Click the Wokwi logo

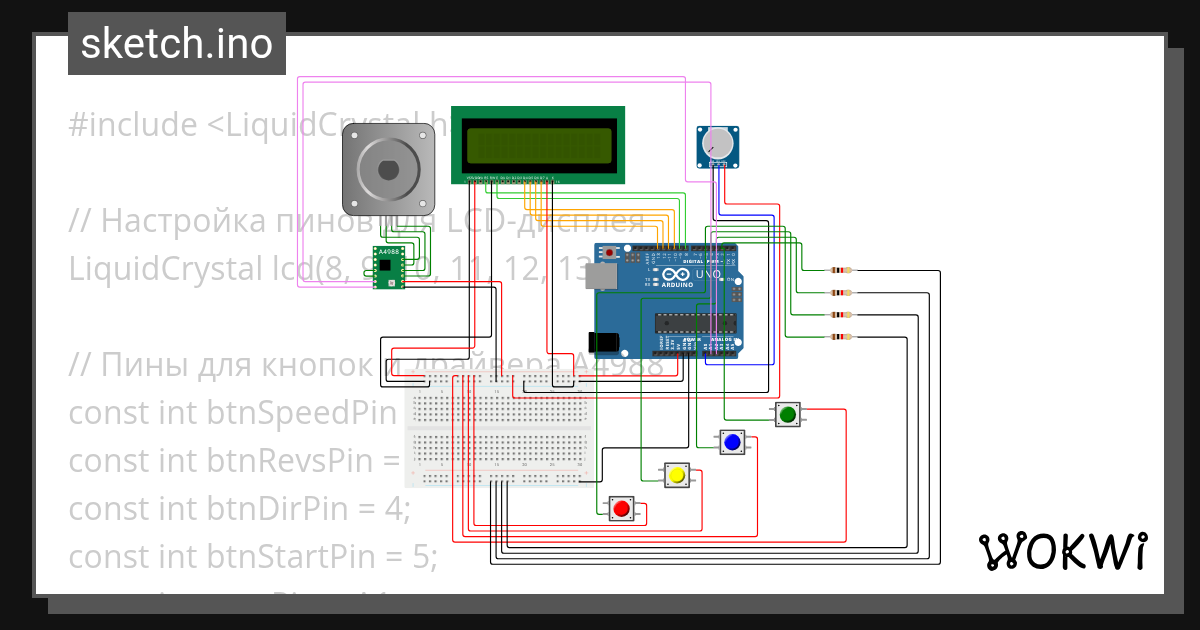point(1065,548)
